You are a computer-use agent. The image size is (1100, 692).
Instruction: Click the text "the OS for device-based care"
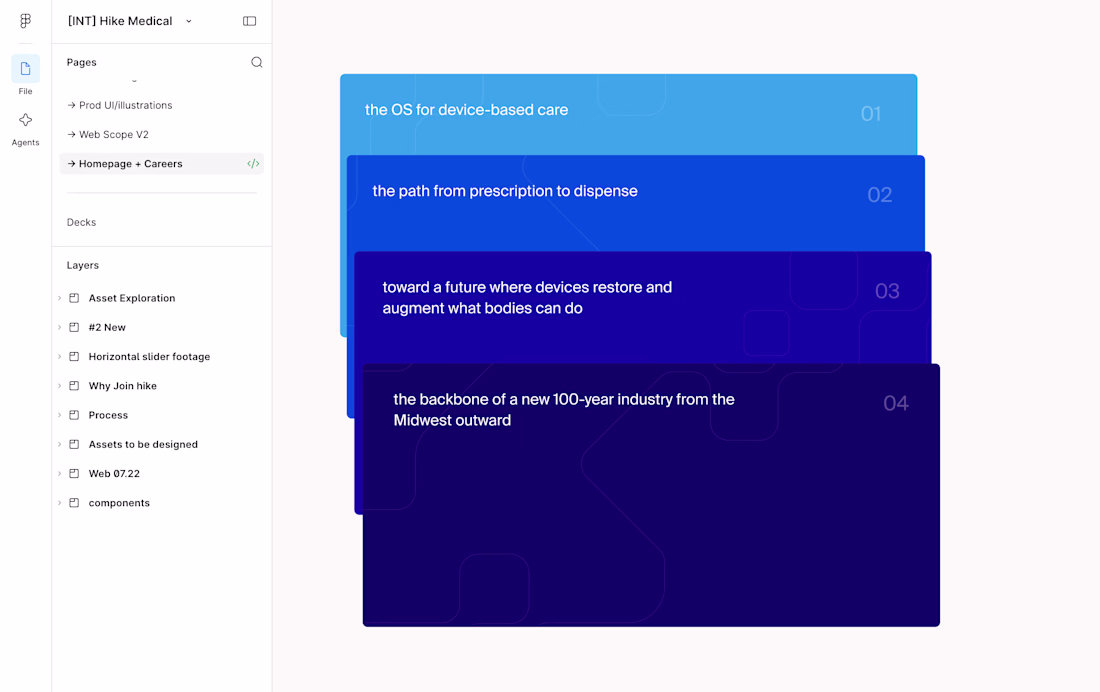[467, 110]
